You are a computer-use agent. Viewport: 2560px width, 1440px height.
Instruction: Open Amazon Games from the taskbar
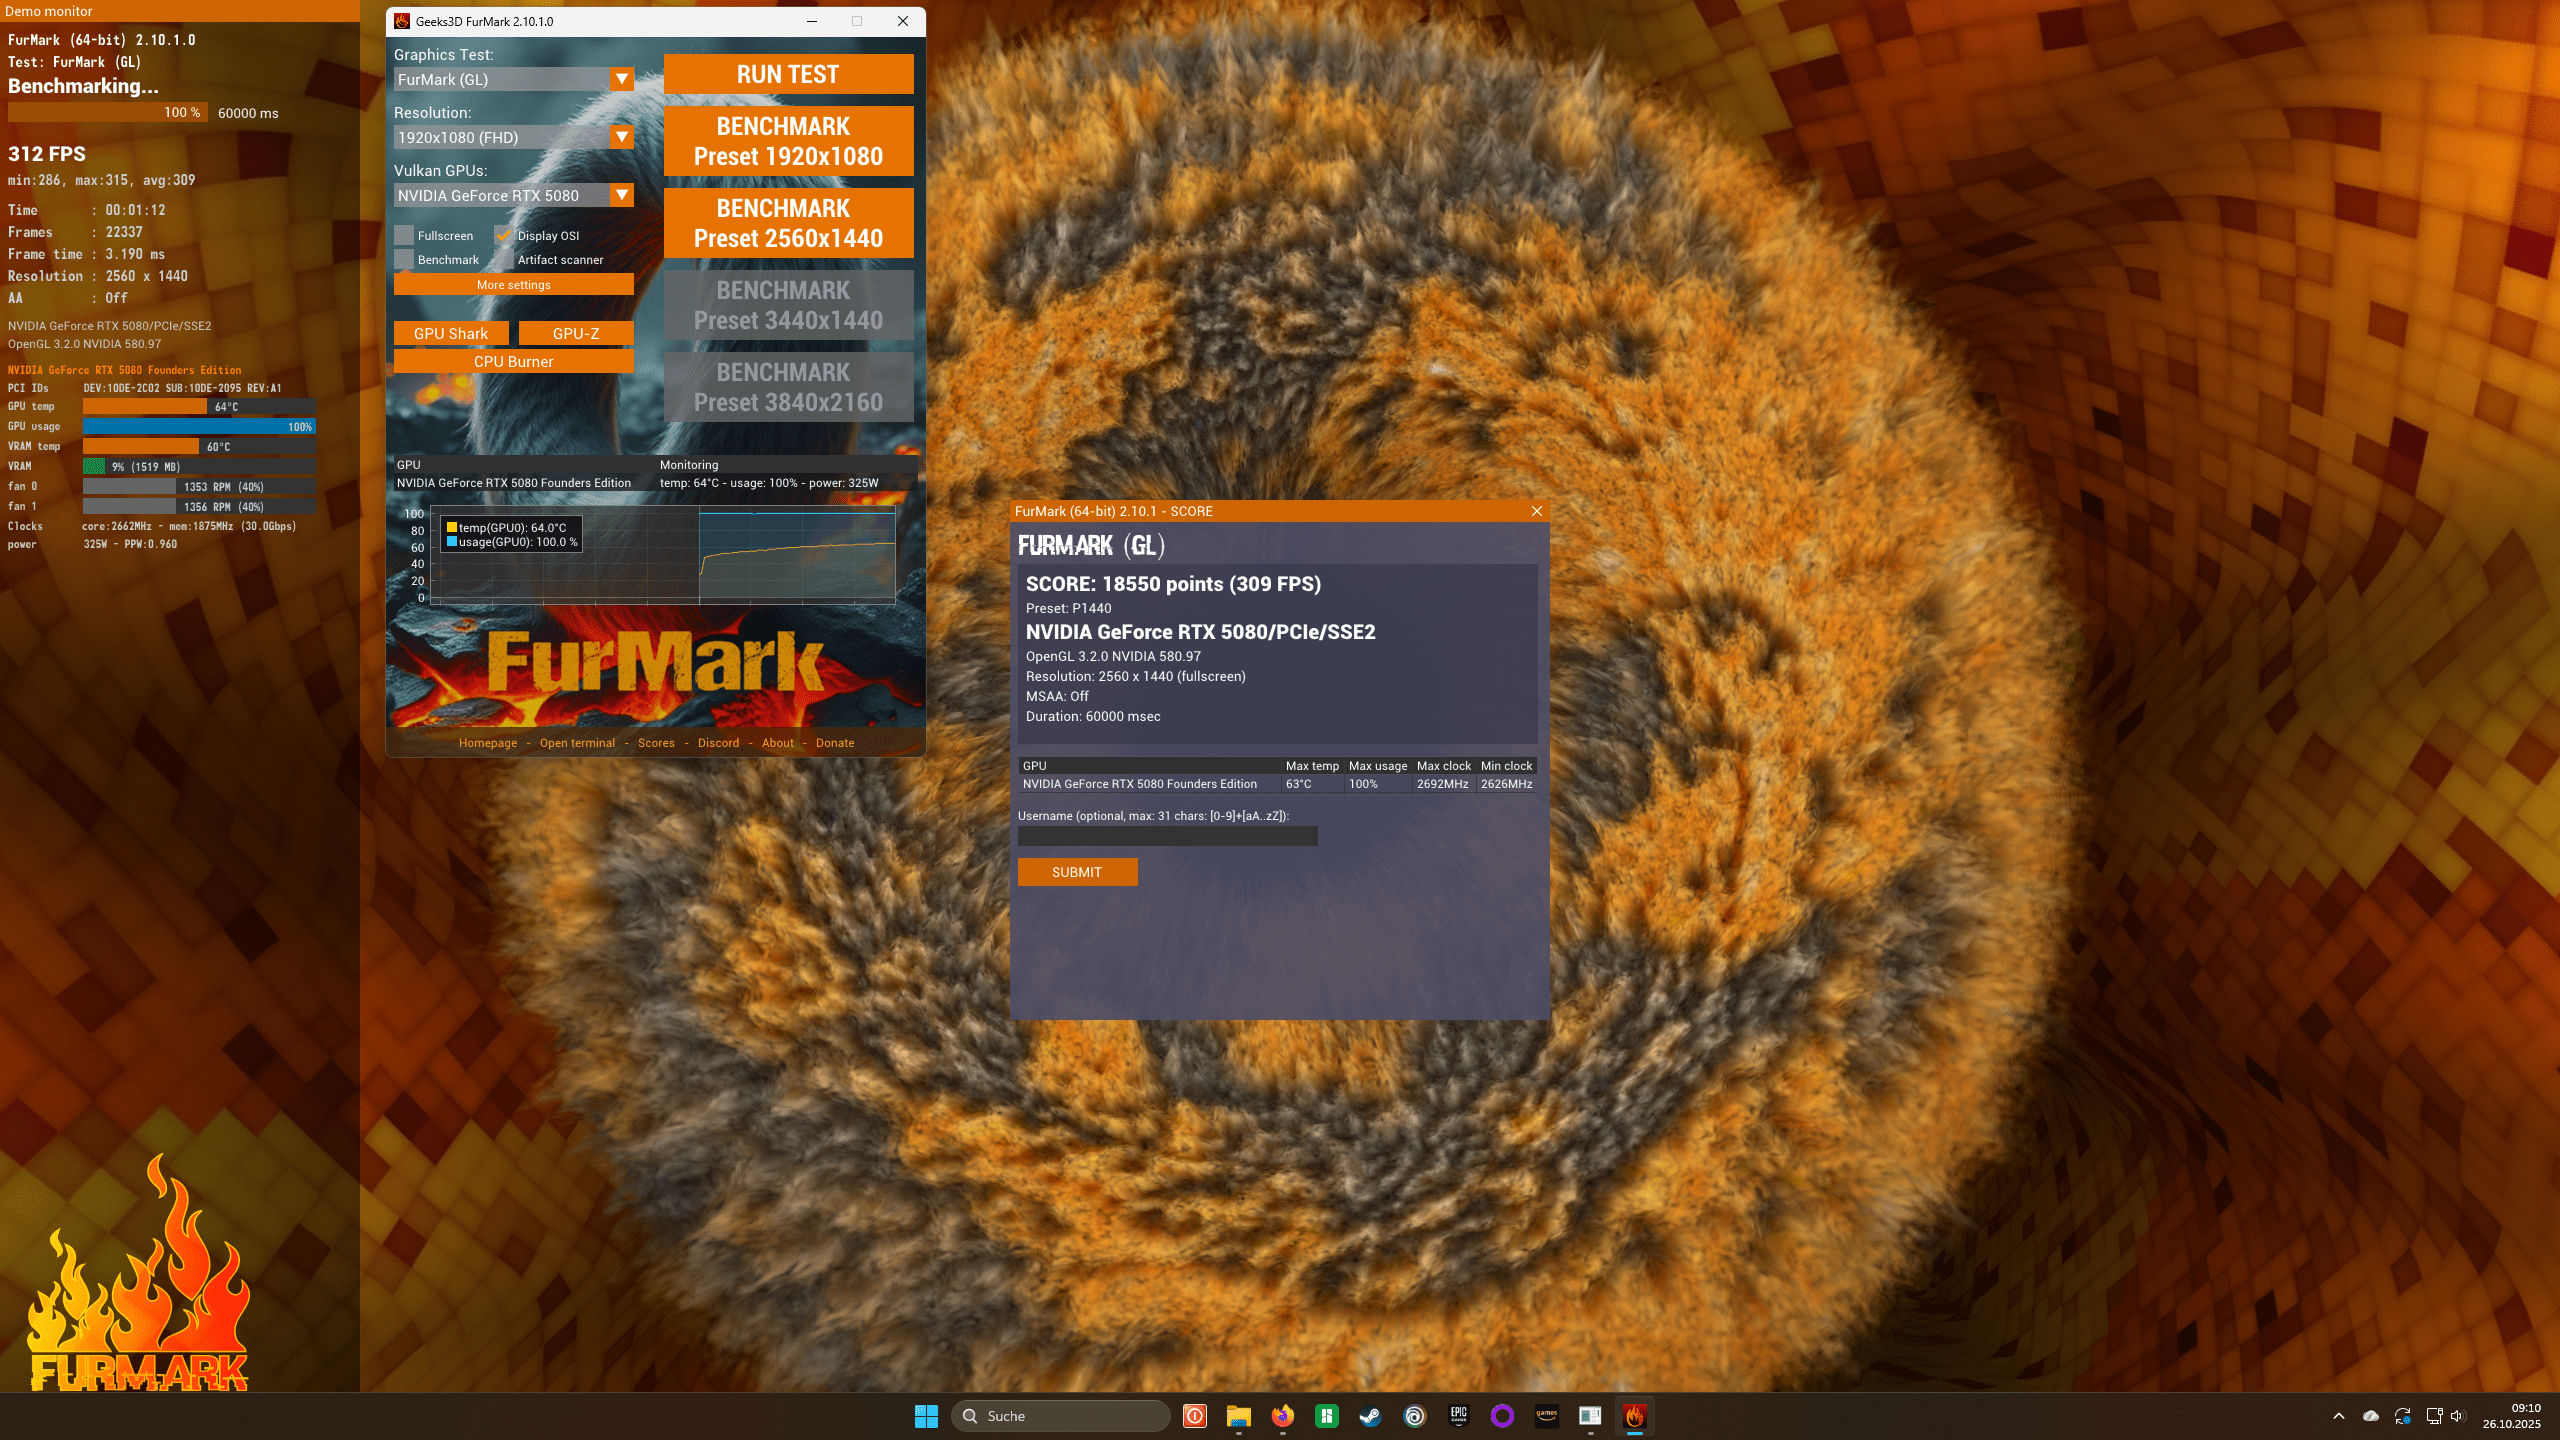[1546, 1416]
